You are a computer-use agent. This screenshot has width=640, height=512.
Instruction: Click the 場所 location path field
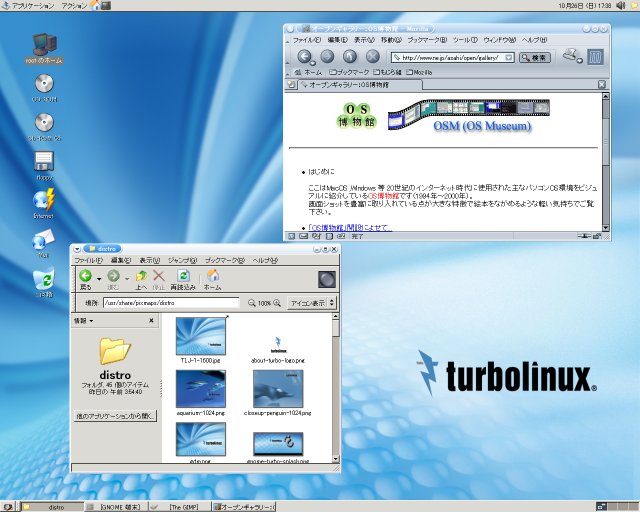pos(171,303)
